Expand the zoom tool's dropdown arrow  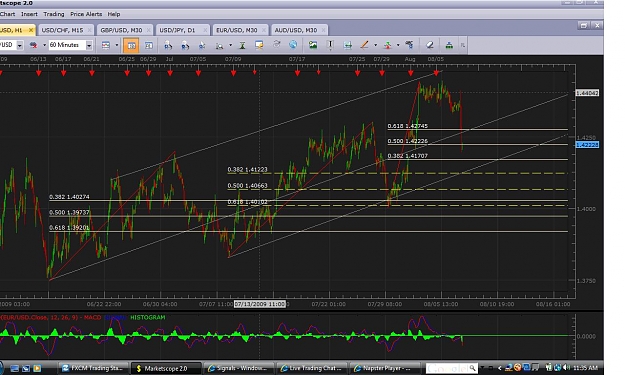point(230,45)
